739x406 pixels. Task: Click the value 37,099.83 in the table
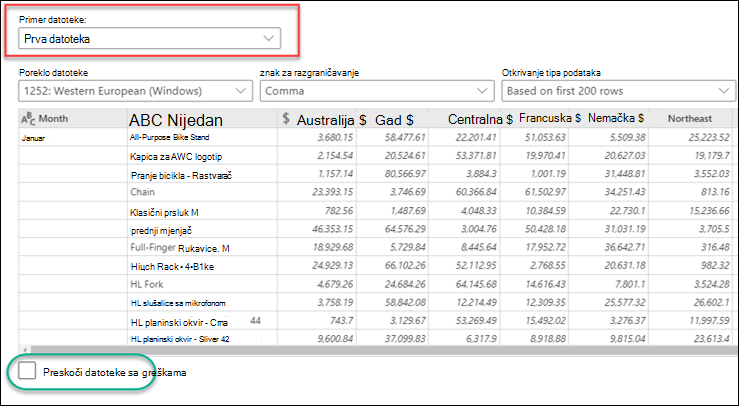[405, 339]
